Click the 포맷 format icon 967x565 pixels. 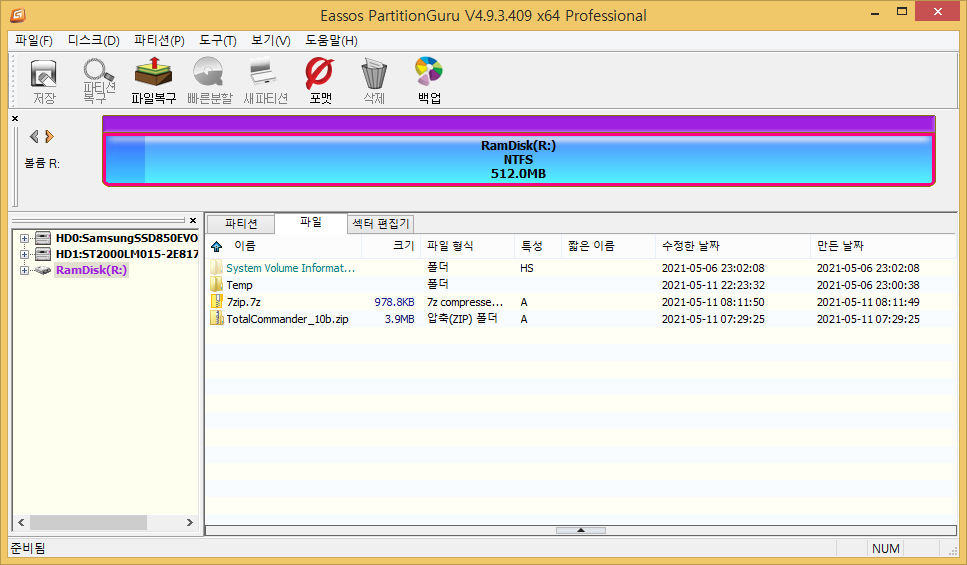[320, 80]
